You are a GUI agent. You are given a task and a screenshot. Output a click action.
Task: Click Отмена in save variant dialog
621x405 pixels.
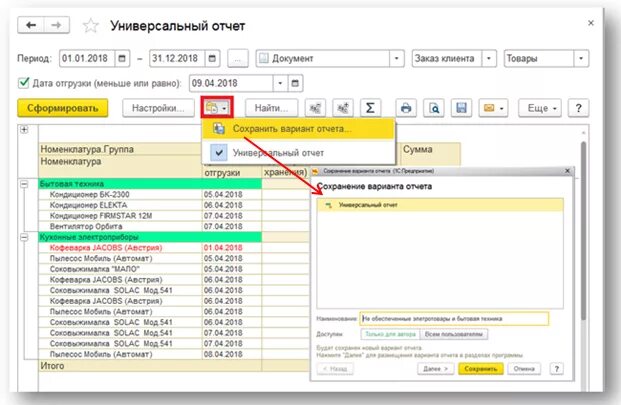pyautogui.click(x=524, y=369)
